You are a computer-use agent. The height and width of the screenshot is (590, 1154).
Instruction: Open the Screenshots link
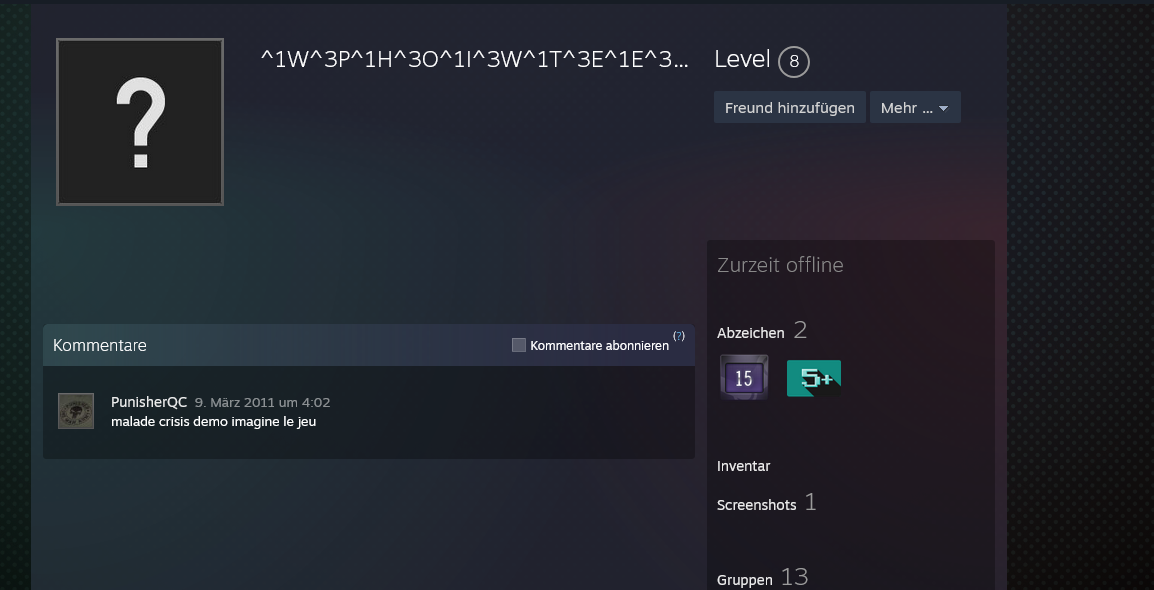pos(757,505)
